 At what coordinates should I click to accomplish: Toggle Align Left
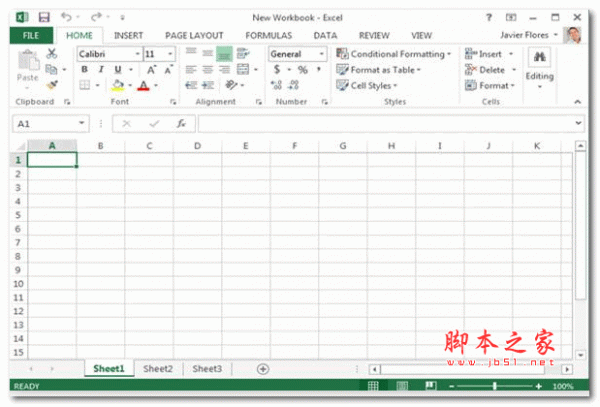pyautogui.click(x=191, y=70)
